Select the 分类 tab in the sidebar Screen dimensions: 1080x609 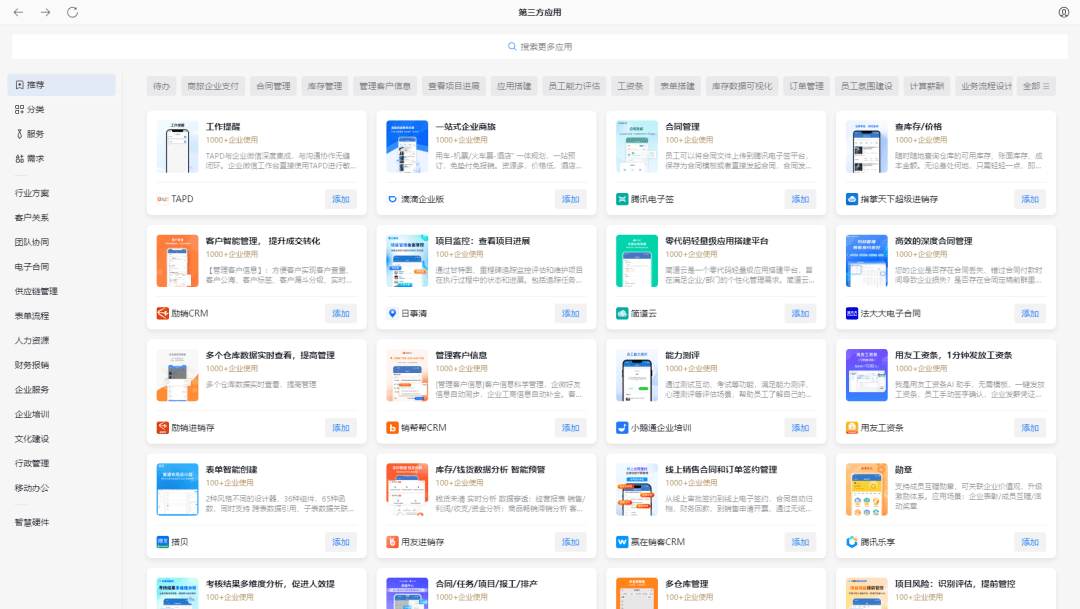click(x=61, y=110)
